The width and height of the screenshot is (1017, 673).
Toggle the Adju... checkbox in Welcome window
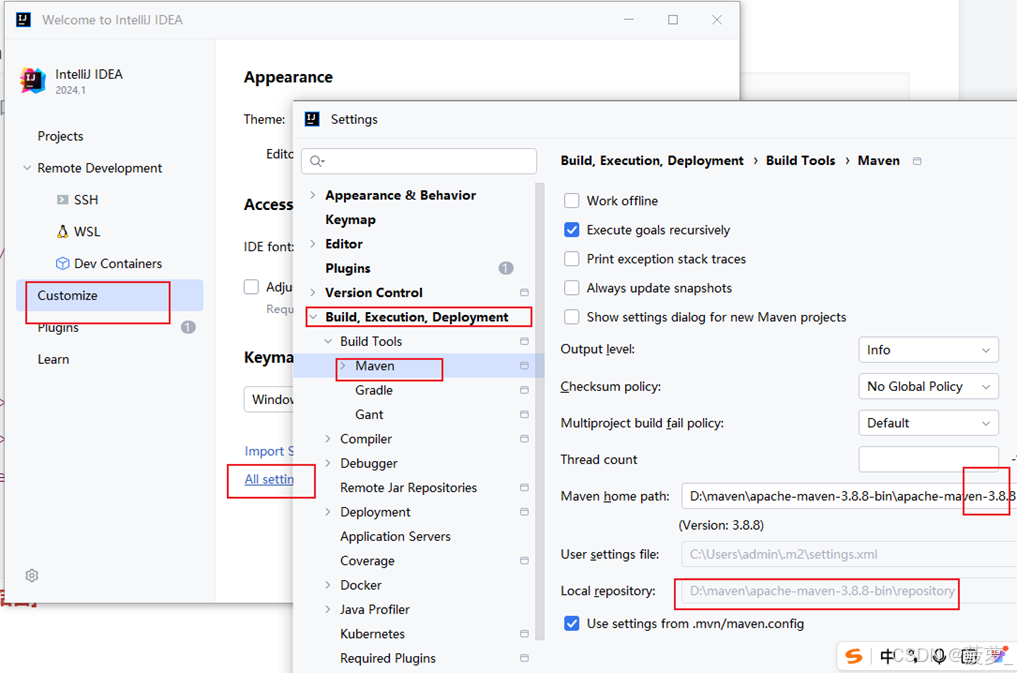tap(251, 287)
